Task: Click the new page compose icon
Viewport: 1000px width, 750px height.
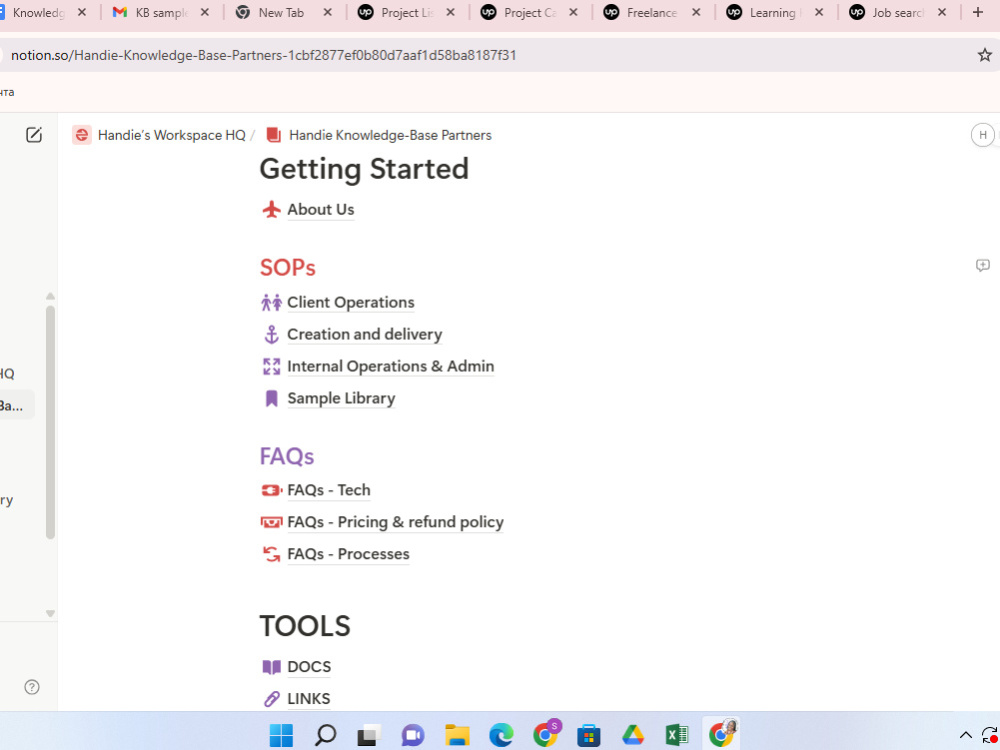Action: 34,135
